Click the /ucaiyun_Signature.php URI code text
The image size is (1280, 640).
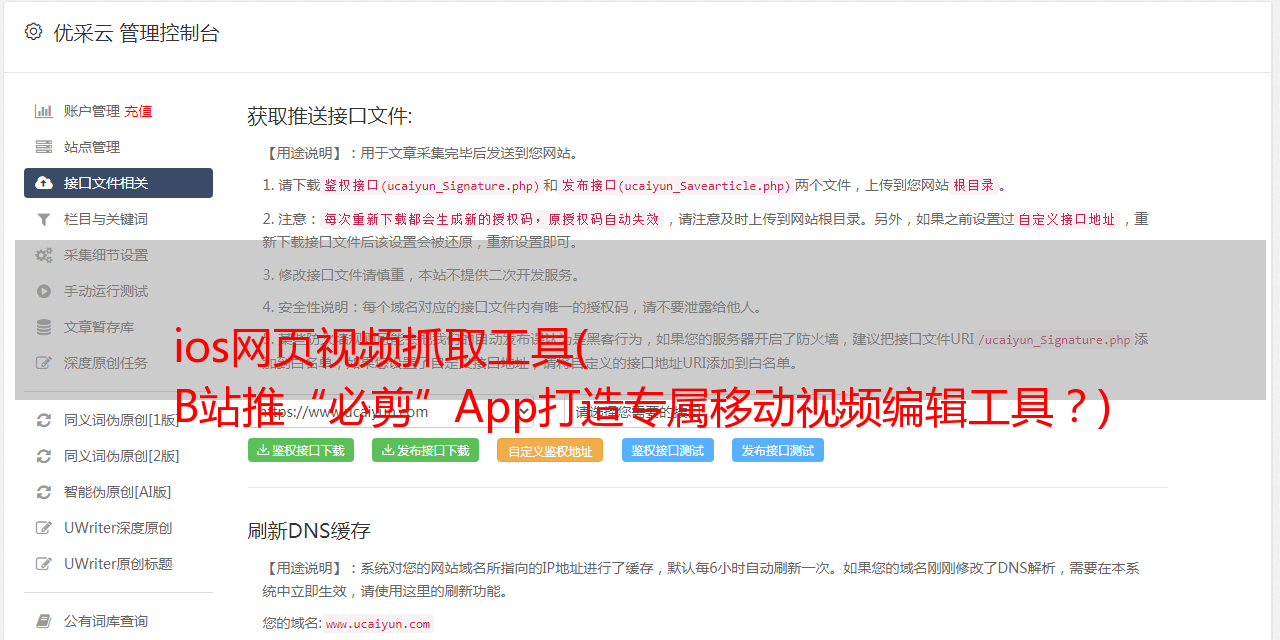(x=1054, y=340)
